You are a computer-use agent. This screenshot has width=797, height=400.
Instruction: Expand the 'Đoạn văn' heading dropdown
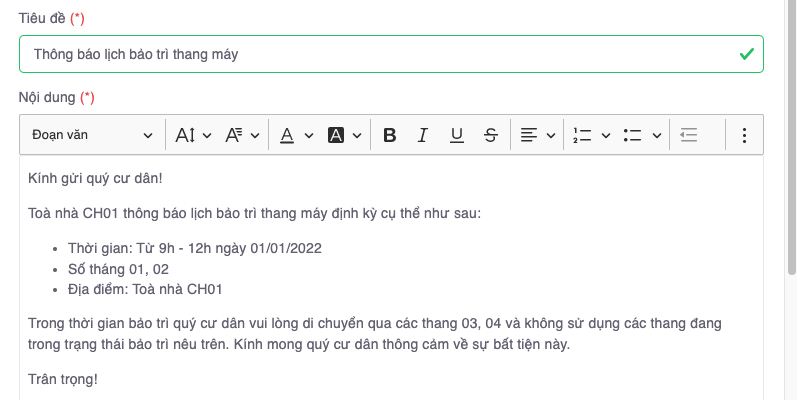[x=92, y=135]
